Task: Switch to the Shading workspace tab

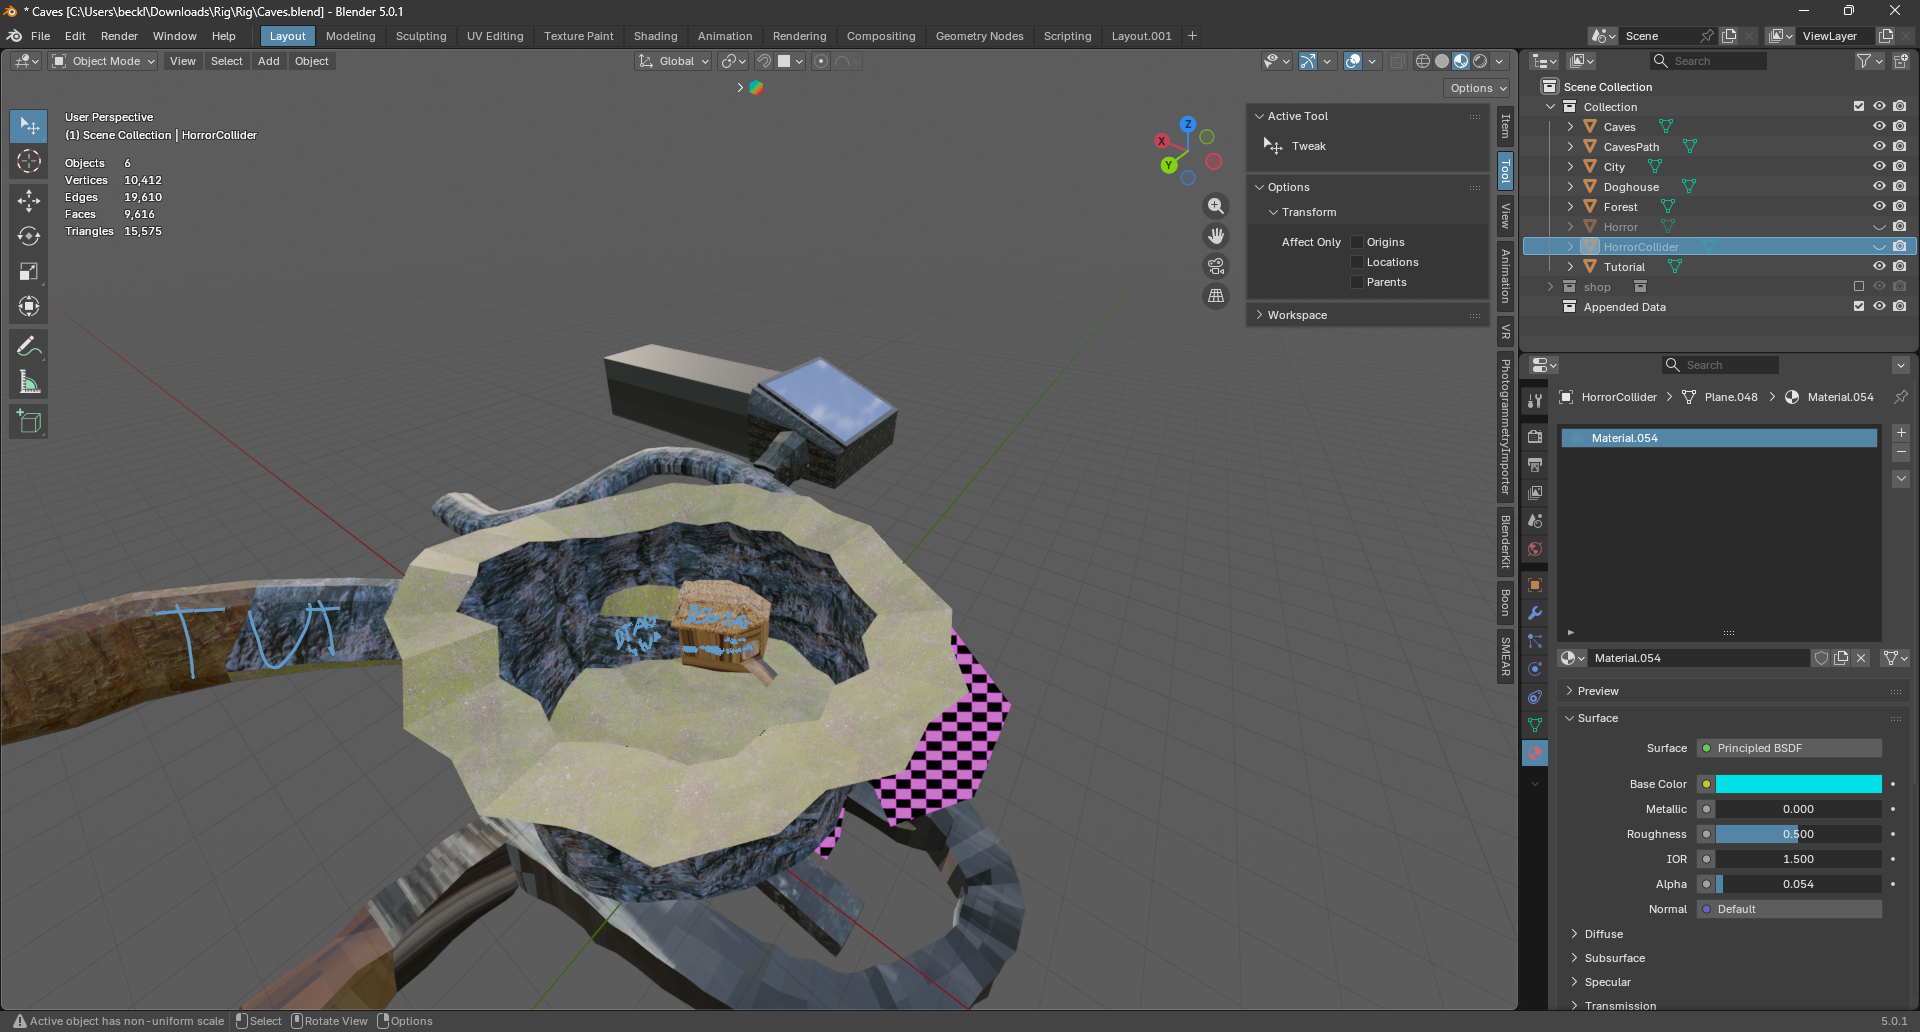Action: 655,36
